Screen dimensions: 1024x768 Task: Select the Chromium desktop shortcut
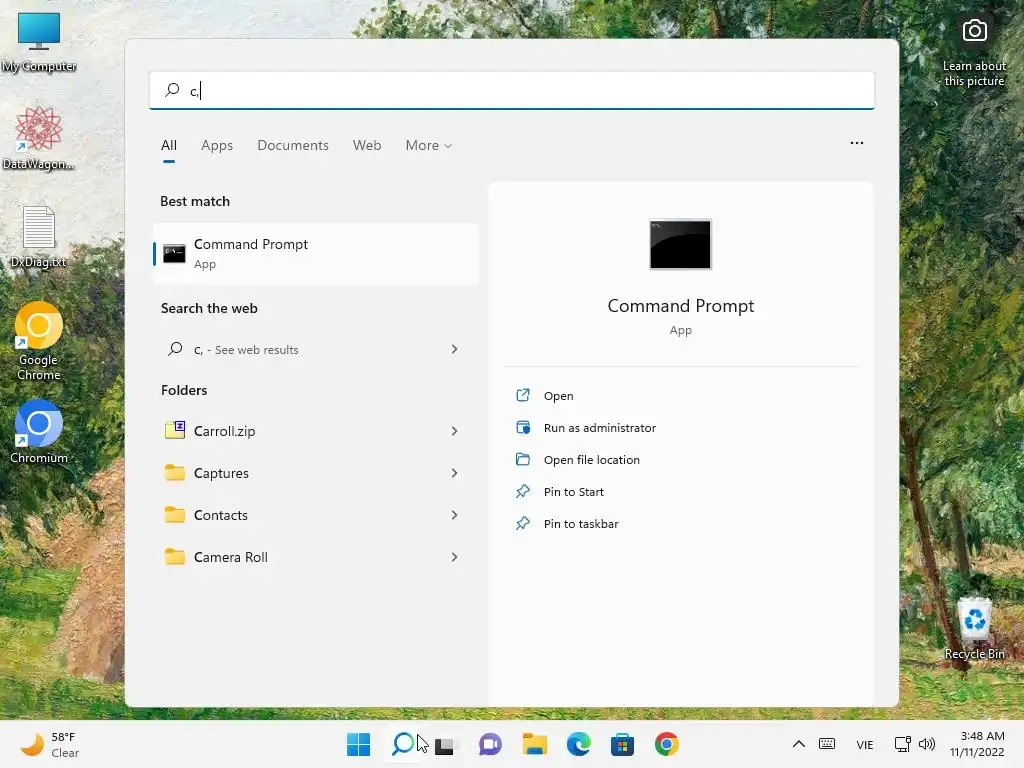39,432
